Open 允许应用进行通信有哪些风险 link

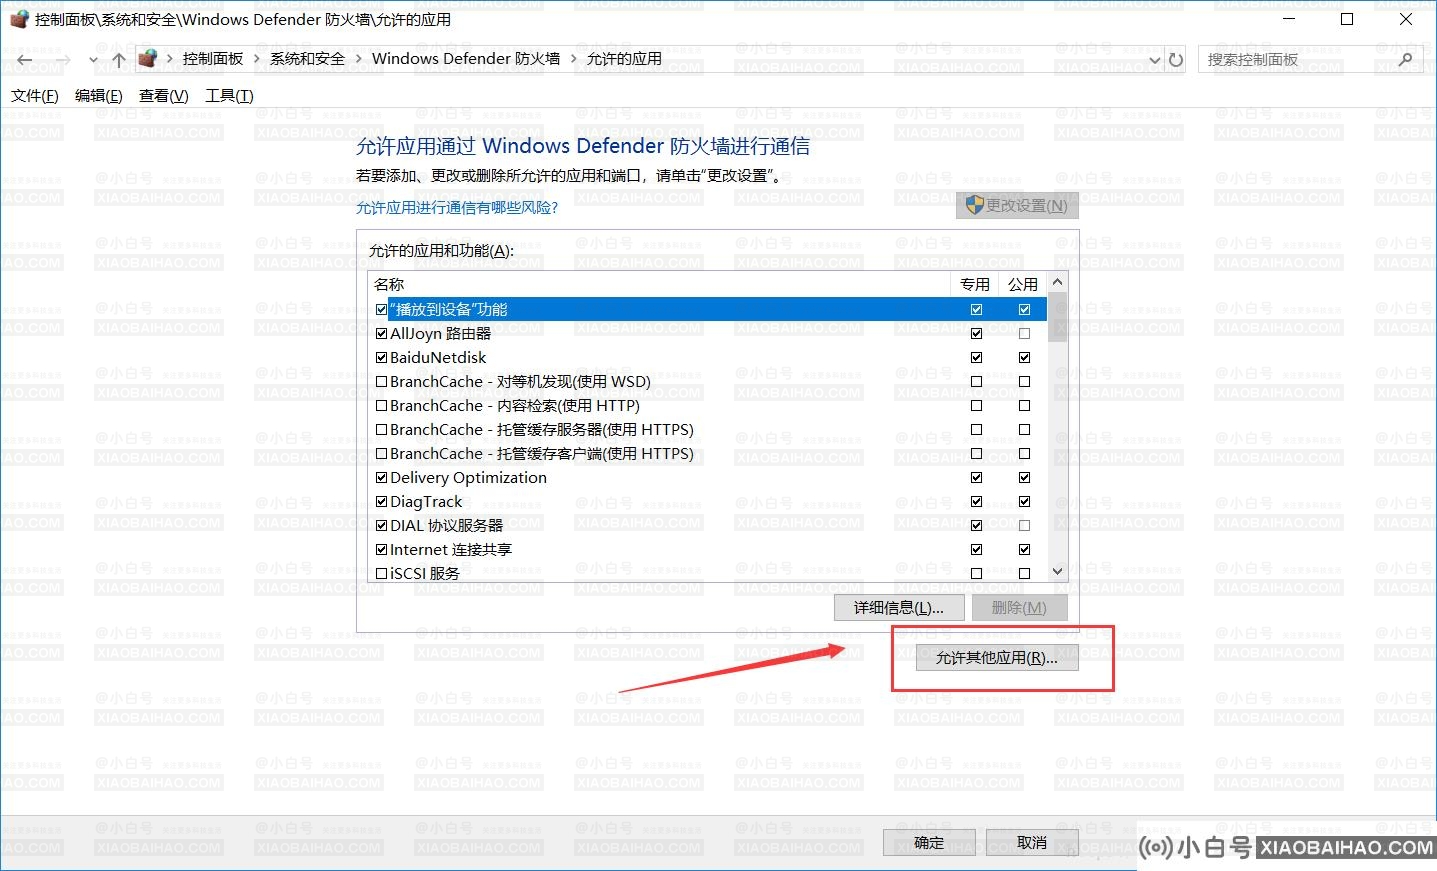[x=457, y=208]
